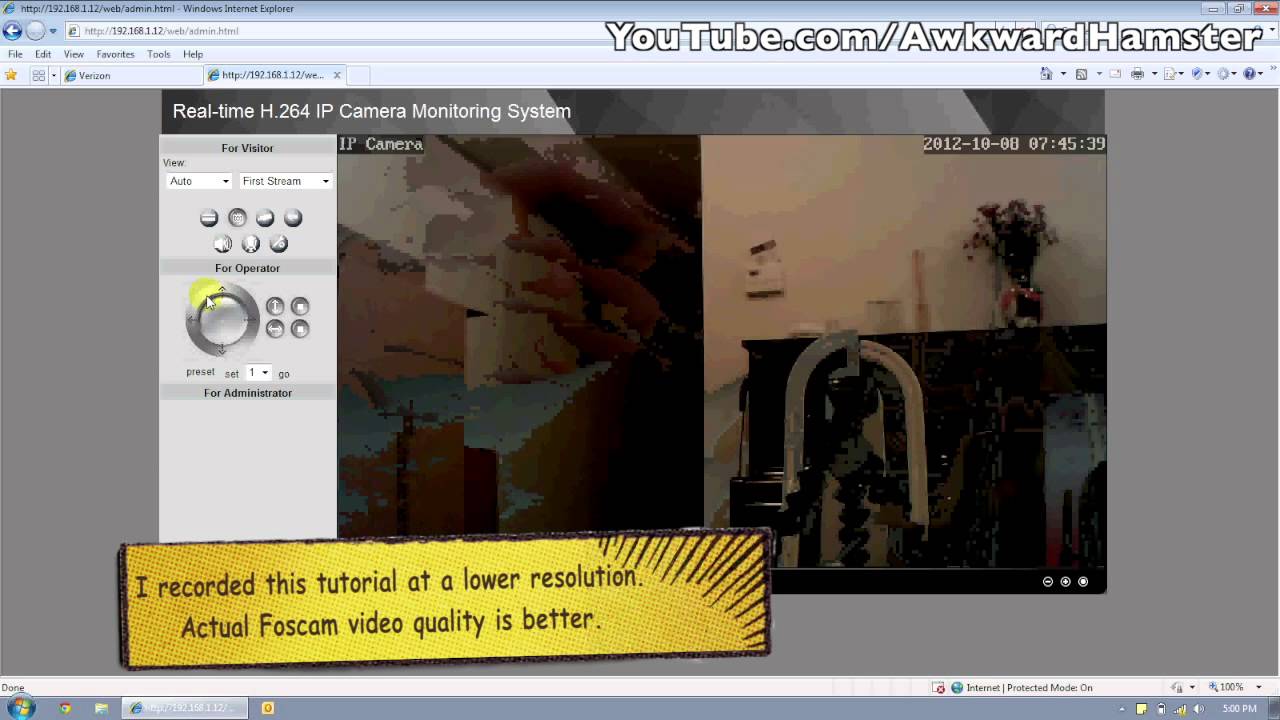Open the View menu
The image size is (1280, 720).
tap(74, 54)
